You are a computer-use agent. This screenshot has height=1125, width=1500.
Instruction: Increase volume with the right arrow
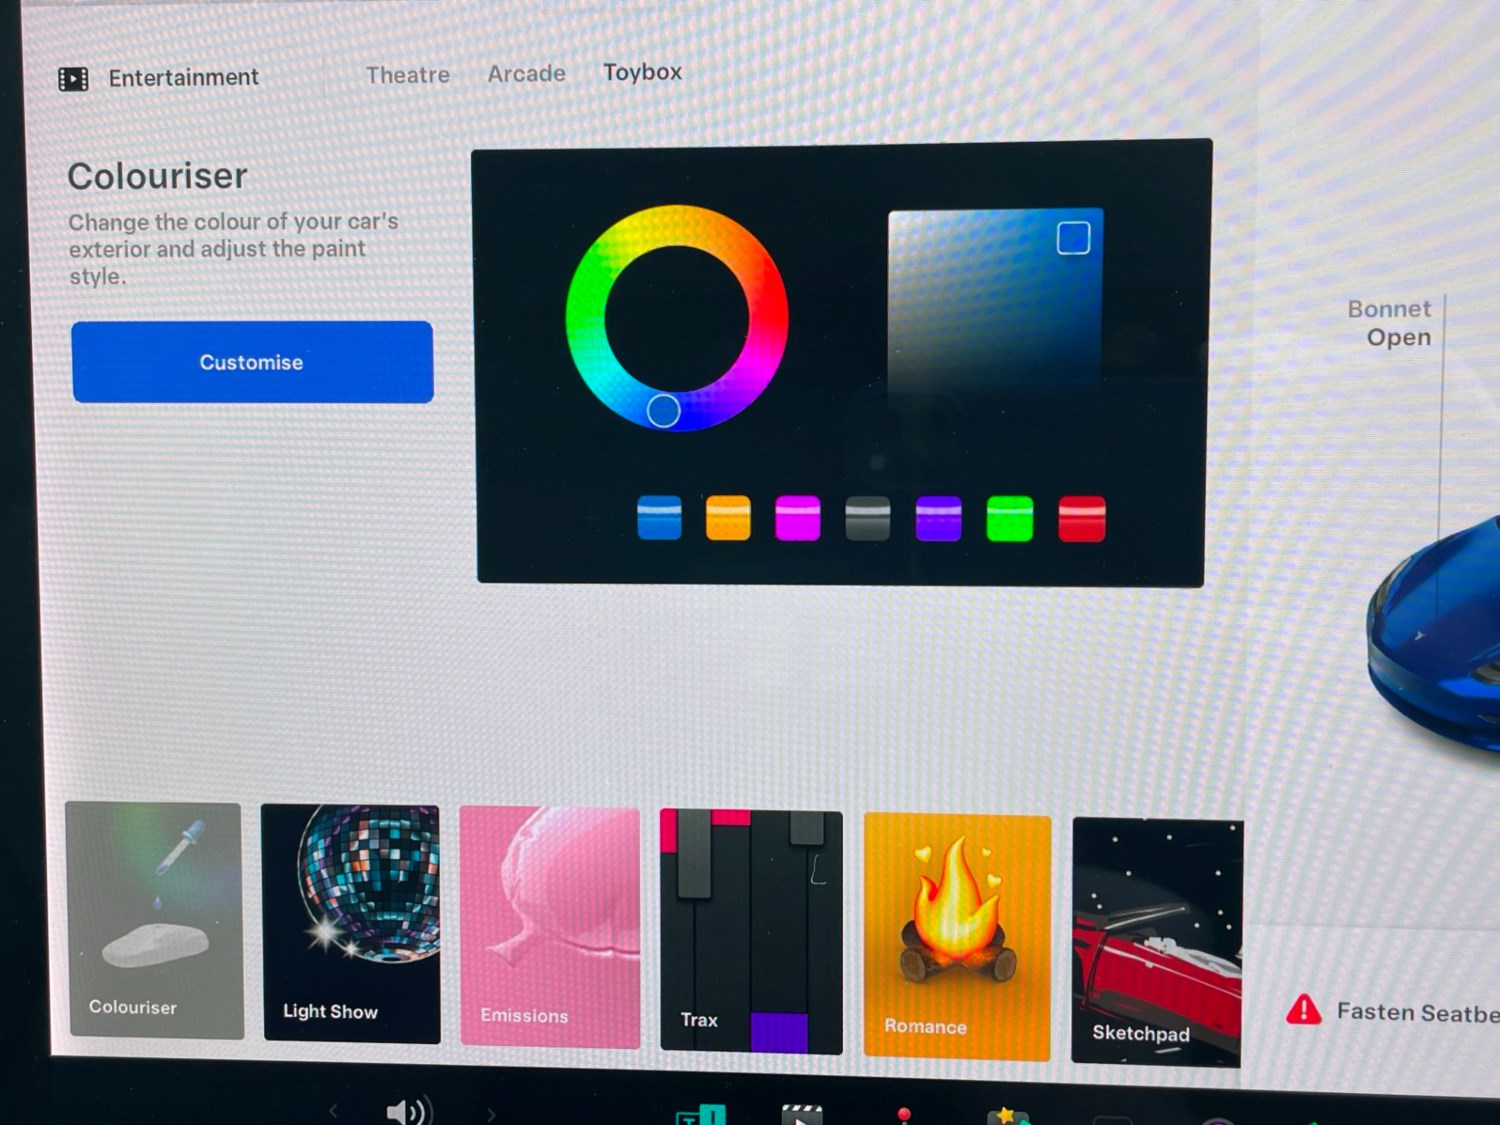click(x=491, y=1114)
